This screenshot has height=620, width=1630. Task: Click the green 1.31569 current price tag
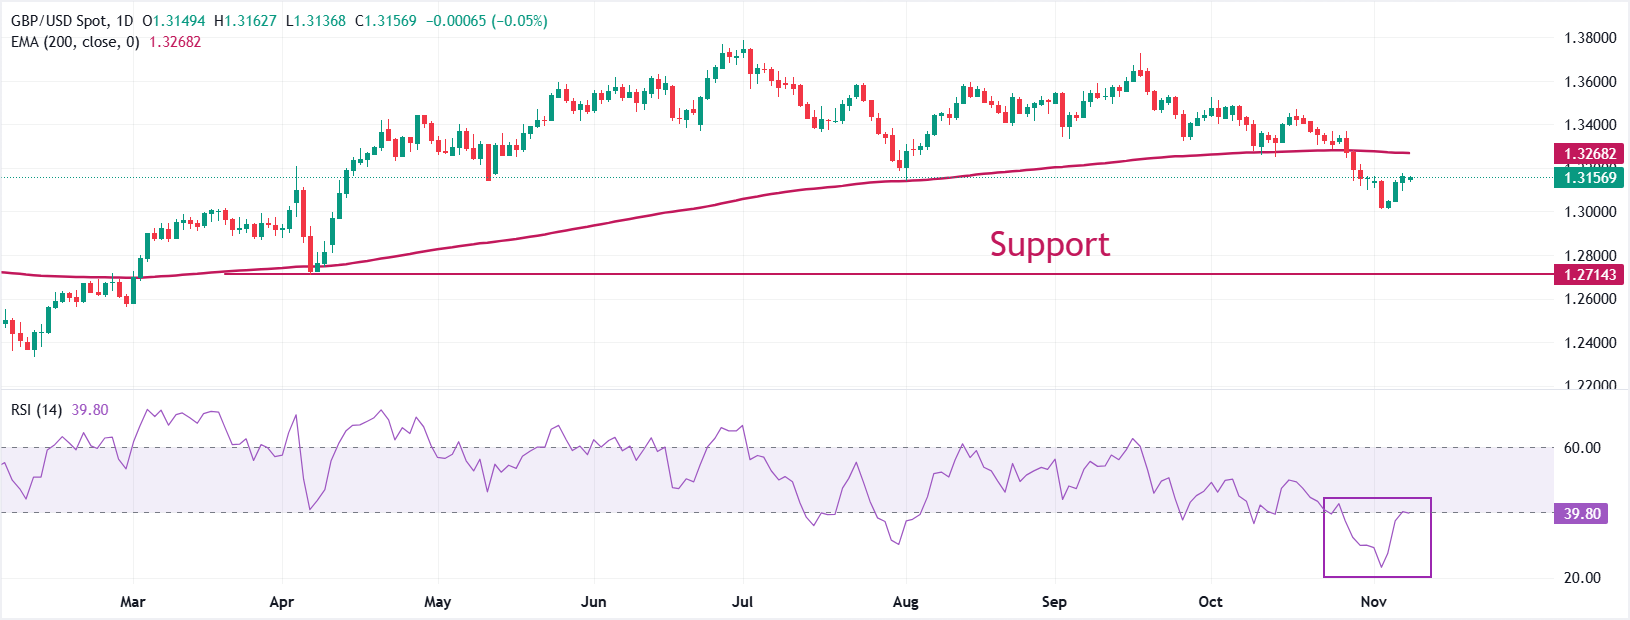(1589, 178)
